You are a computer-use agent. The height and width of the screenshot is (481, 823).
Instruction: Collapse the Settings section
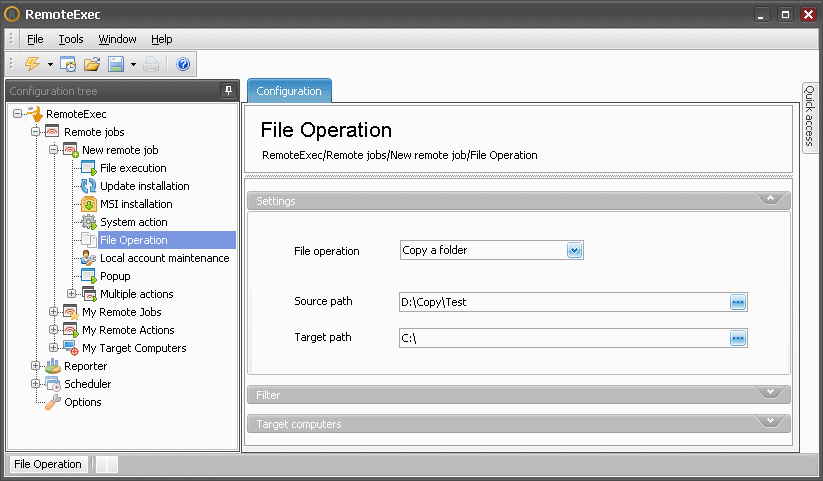point(771,198)
